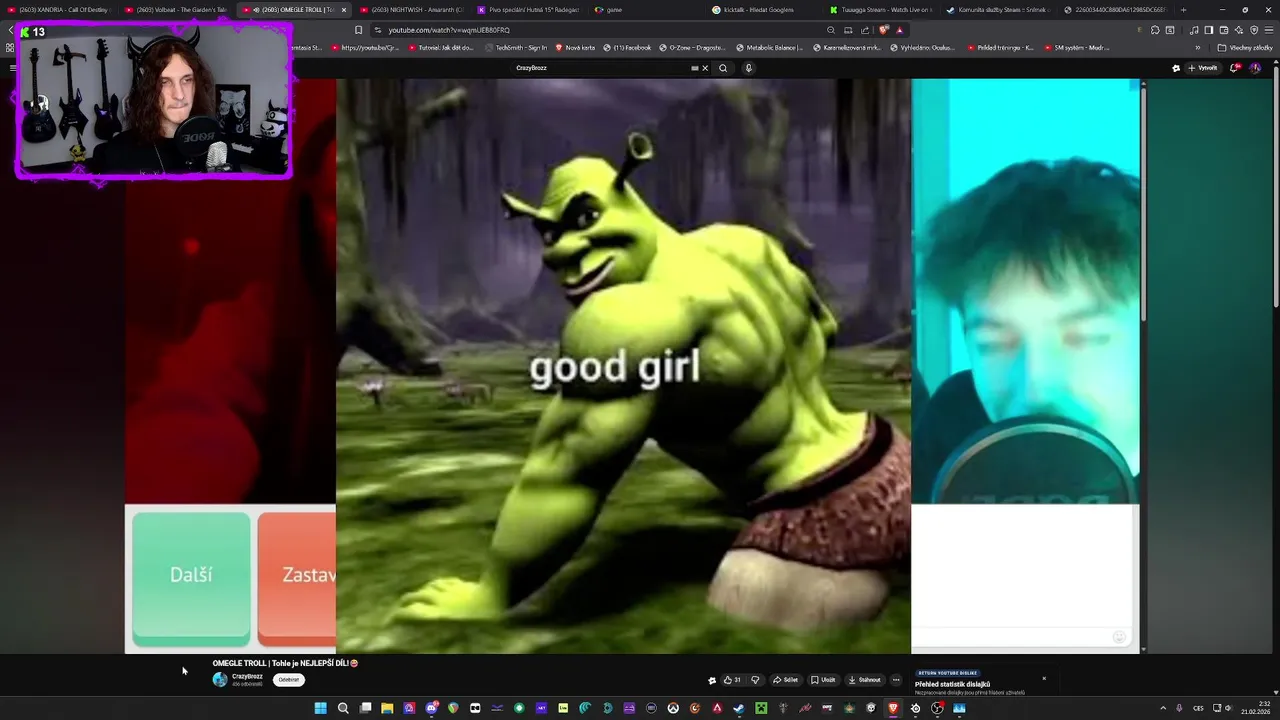The image size is (1280, 720).
Task: Switch to the Pivo speciální Radegast tab
Action: pos(528,10)
